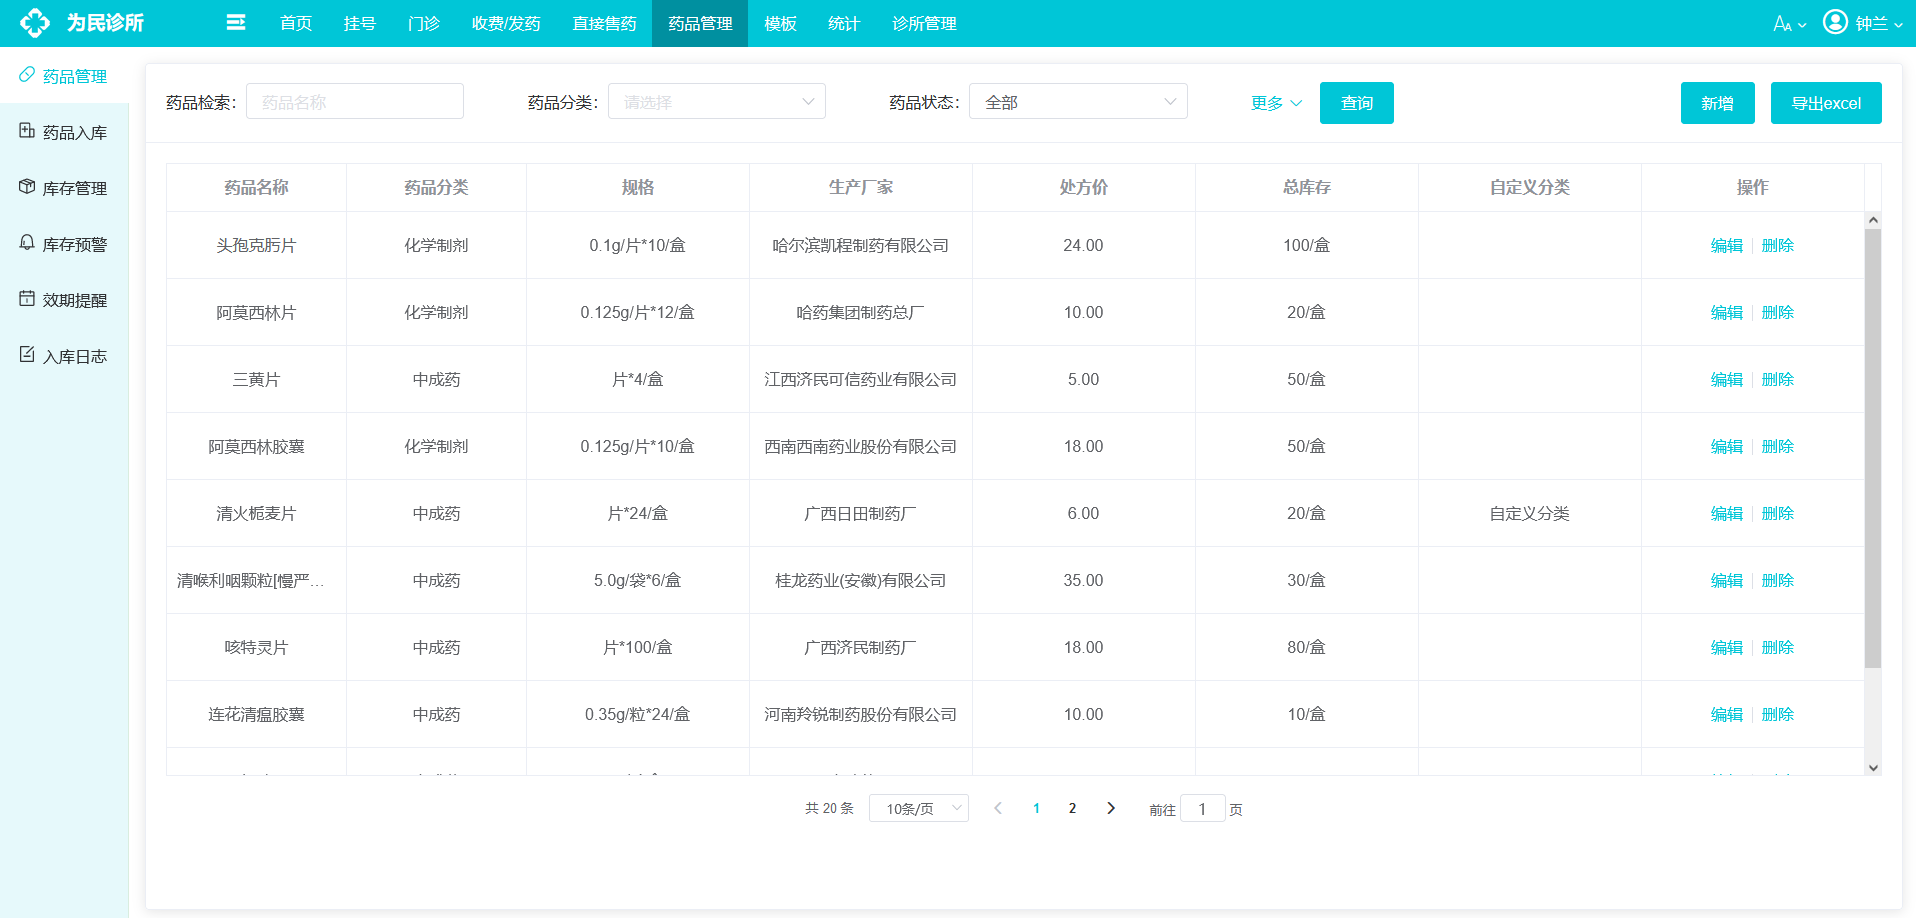Image resolution: width=1916 pixels, height=918 pixels.
Task: Open the 诊所管理 top menu
Action: 924,23
